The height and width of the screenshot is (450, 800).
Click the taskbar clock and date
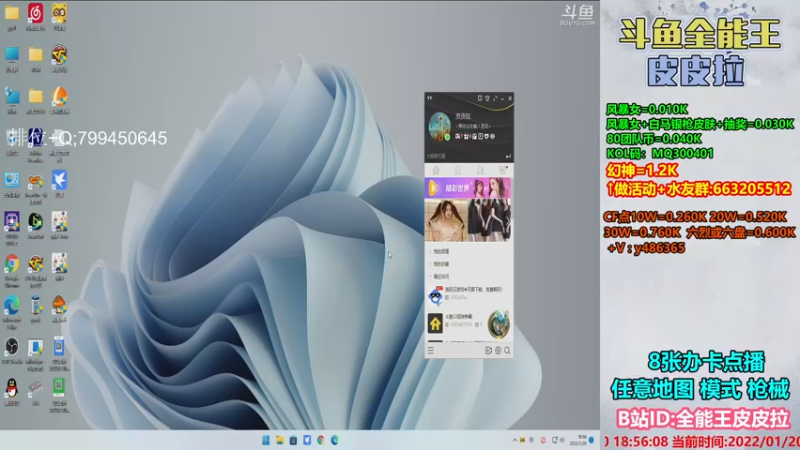pyautogui.click(x=578, y=440)
